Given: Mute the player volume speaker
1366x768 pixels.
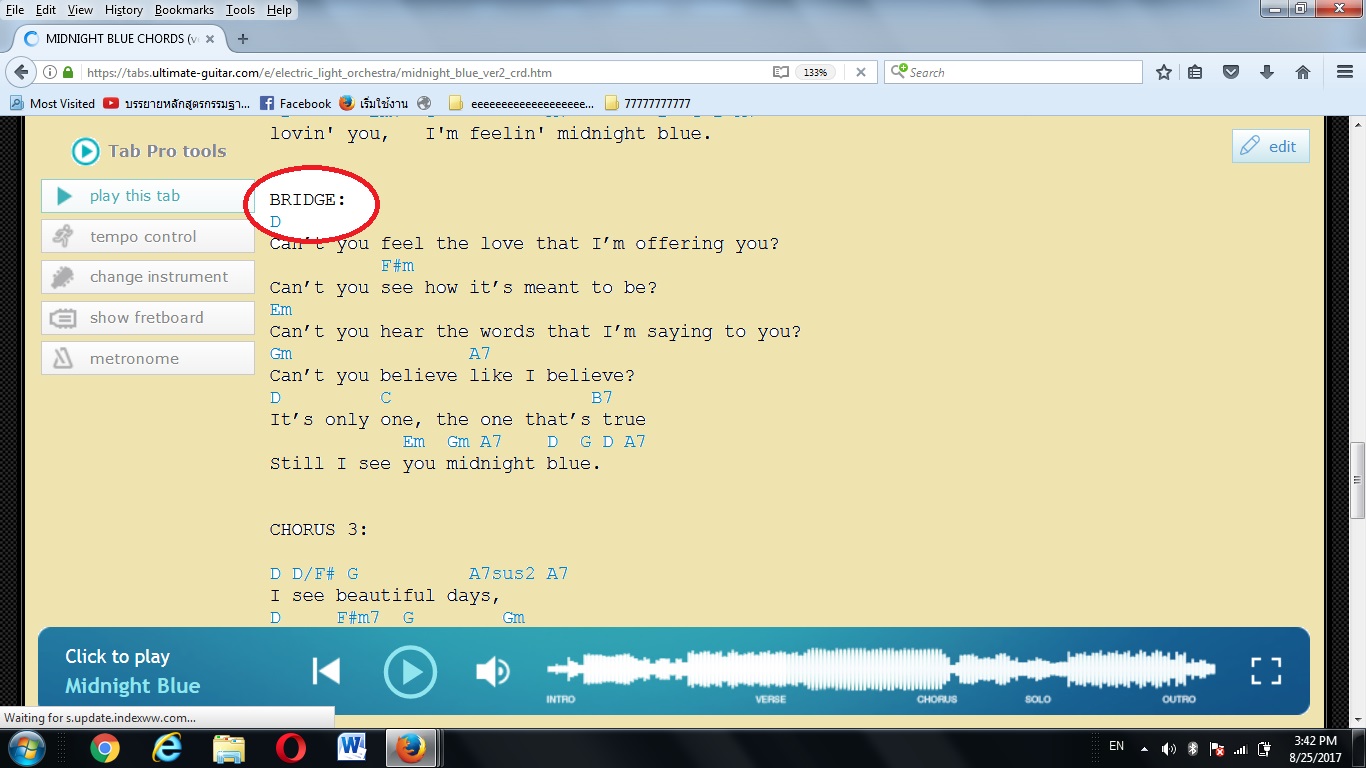Looking at the screenshot, I should tap(492, 671).
